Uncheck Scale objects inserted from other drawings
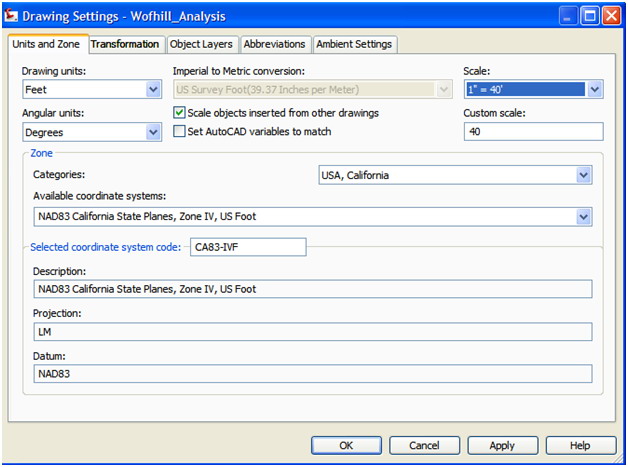 pos(179,113)
